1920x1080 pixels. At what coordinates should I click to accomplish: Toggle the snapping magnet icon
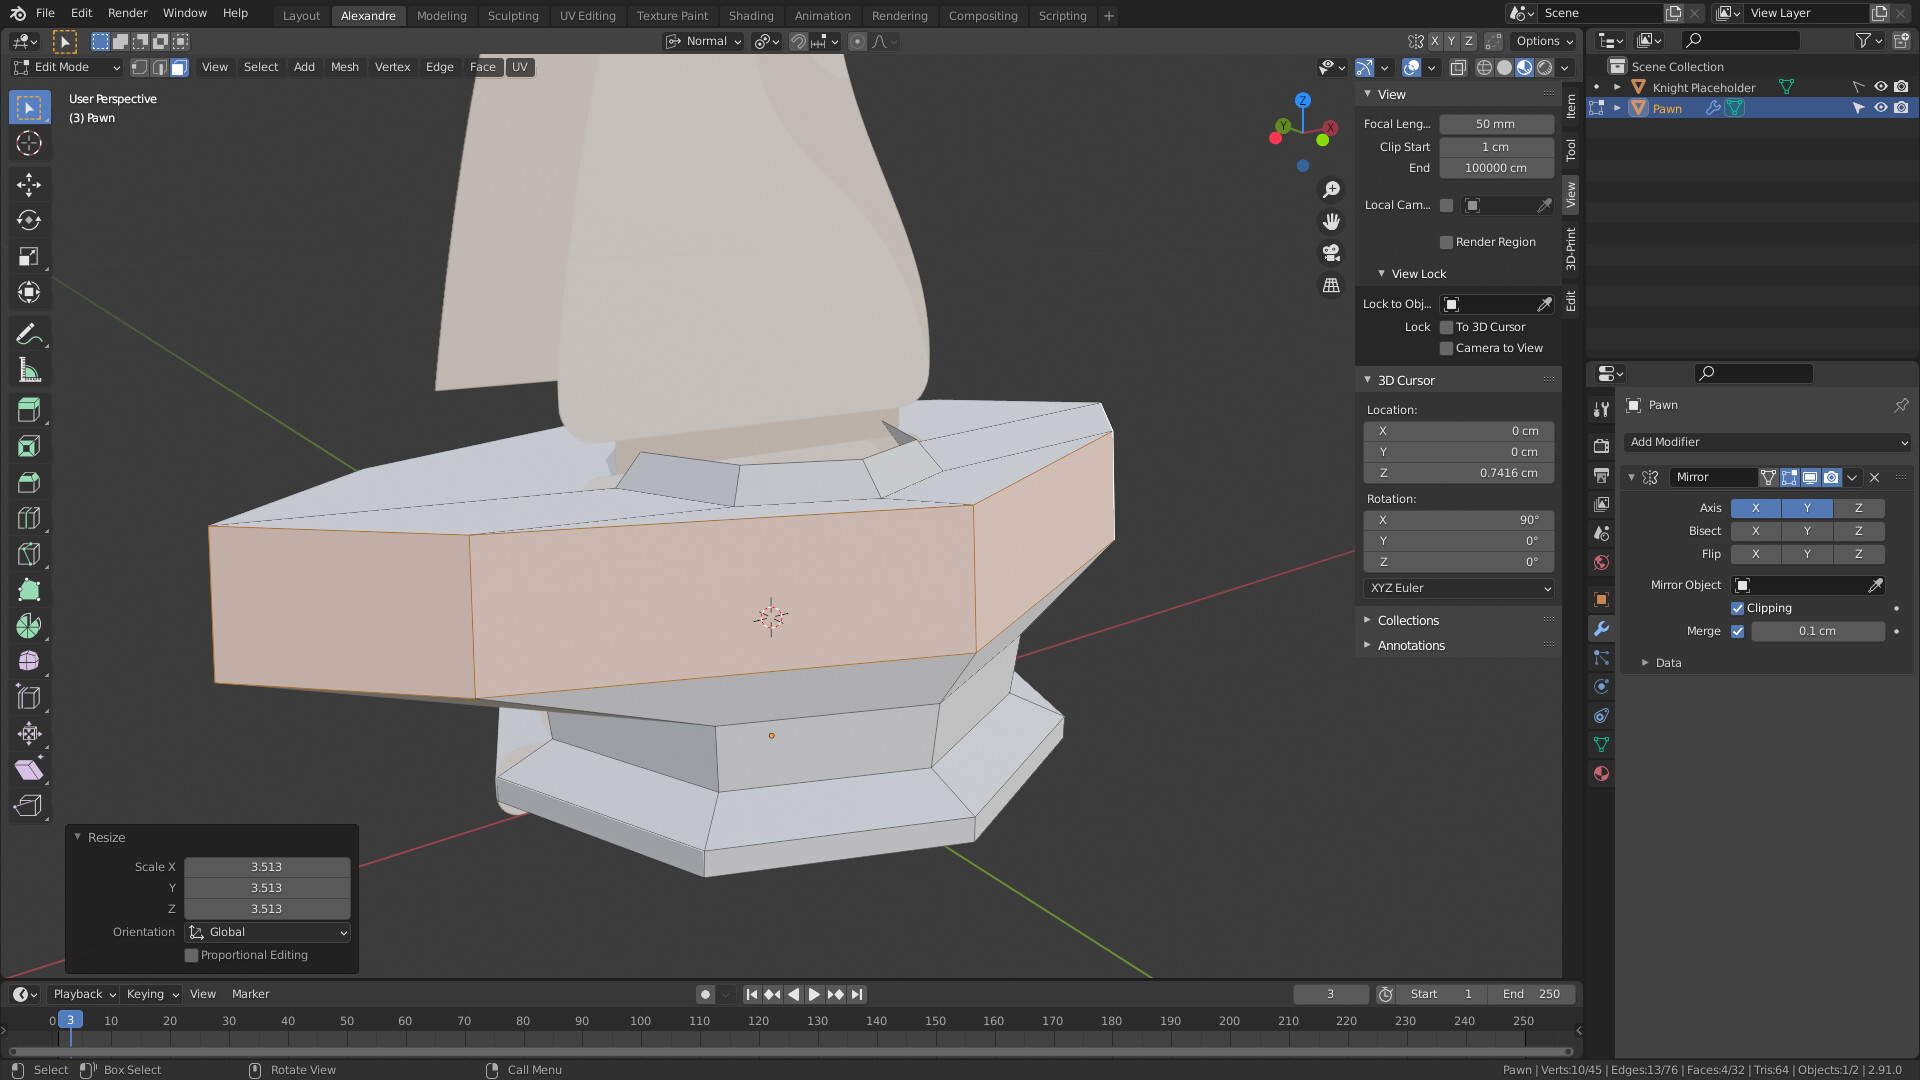click(798, 41)
